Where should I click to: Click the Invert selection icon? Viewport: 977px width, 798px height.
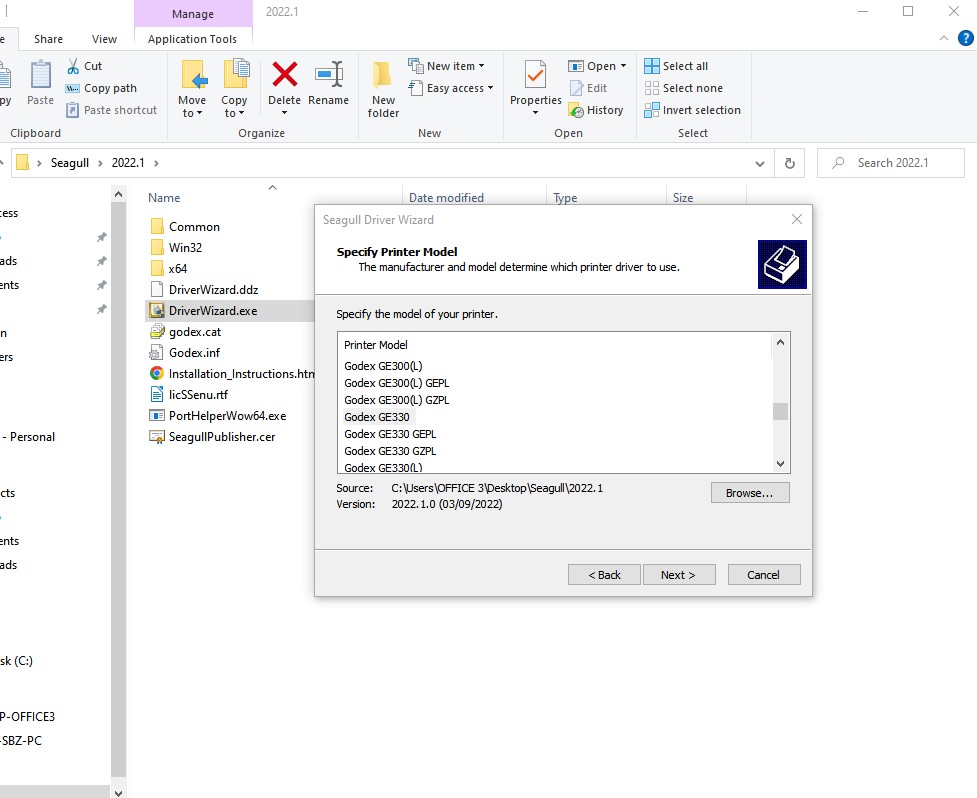(652, 110)
